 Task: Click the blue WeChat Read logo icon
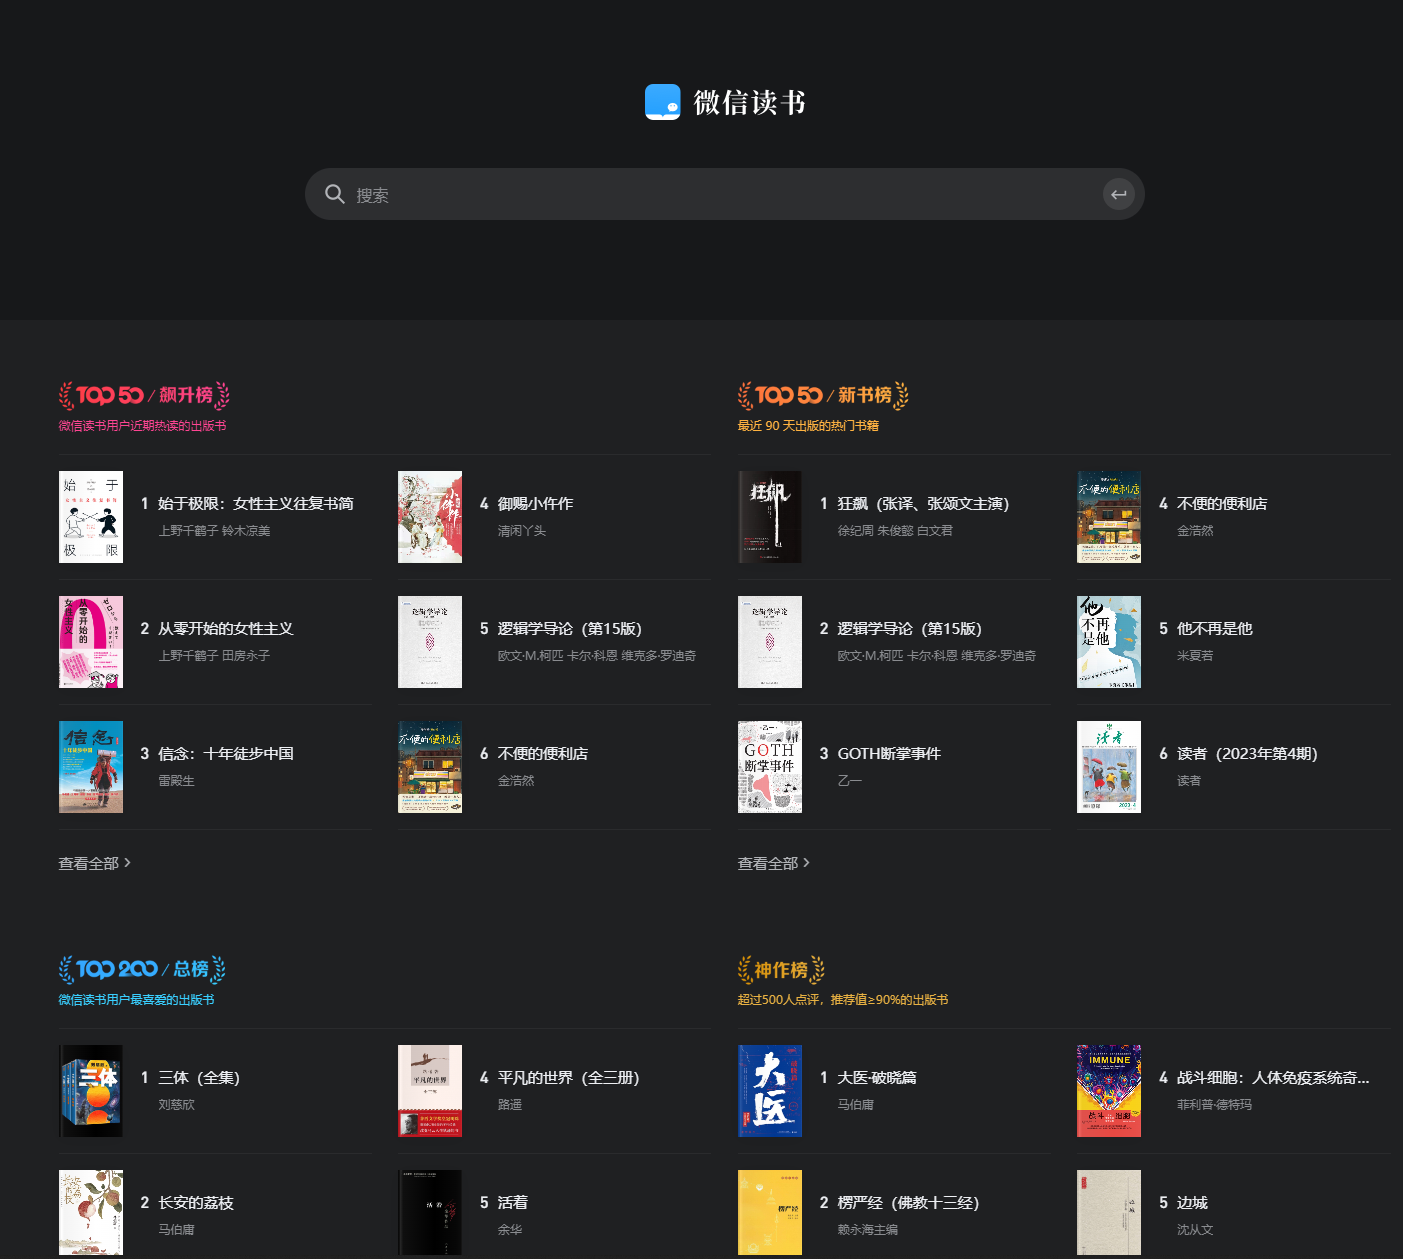point(663,102)
